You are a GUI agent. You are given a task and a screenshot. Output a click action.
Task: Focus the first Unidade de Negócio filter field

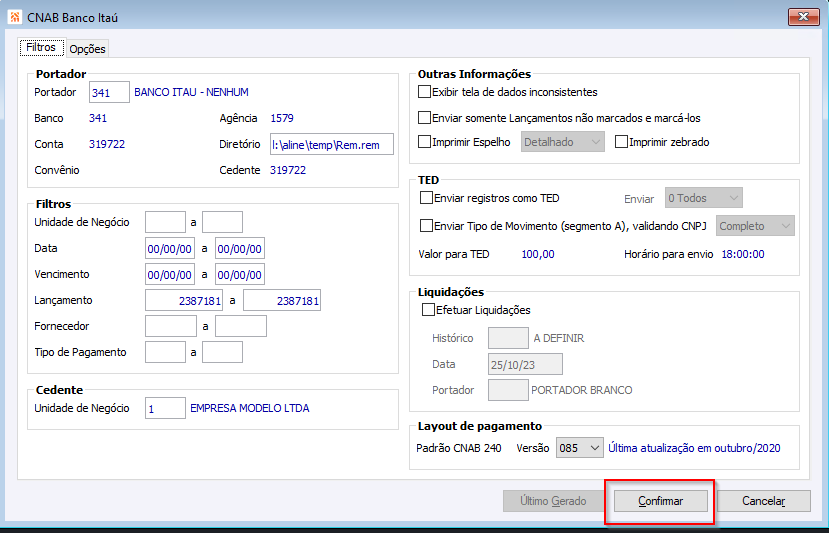point(165,222)
